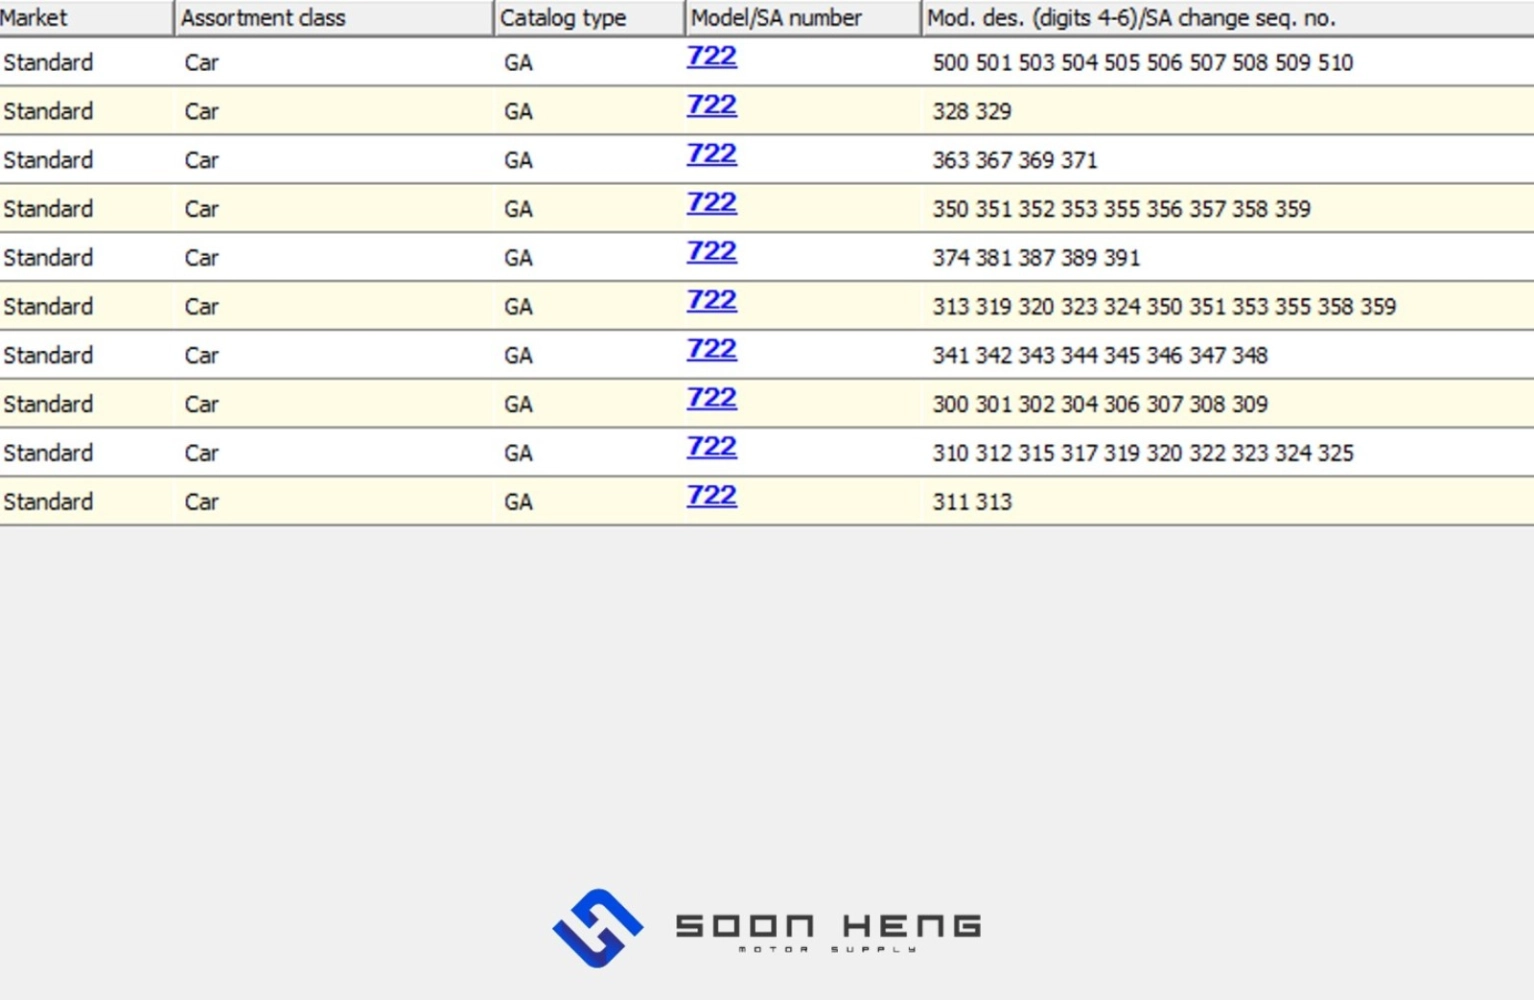Open 722 link in row 328 329
The width and height of the screenshot is (1534, 1000).
[711, 105]
